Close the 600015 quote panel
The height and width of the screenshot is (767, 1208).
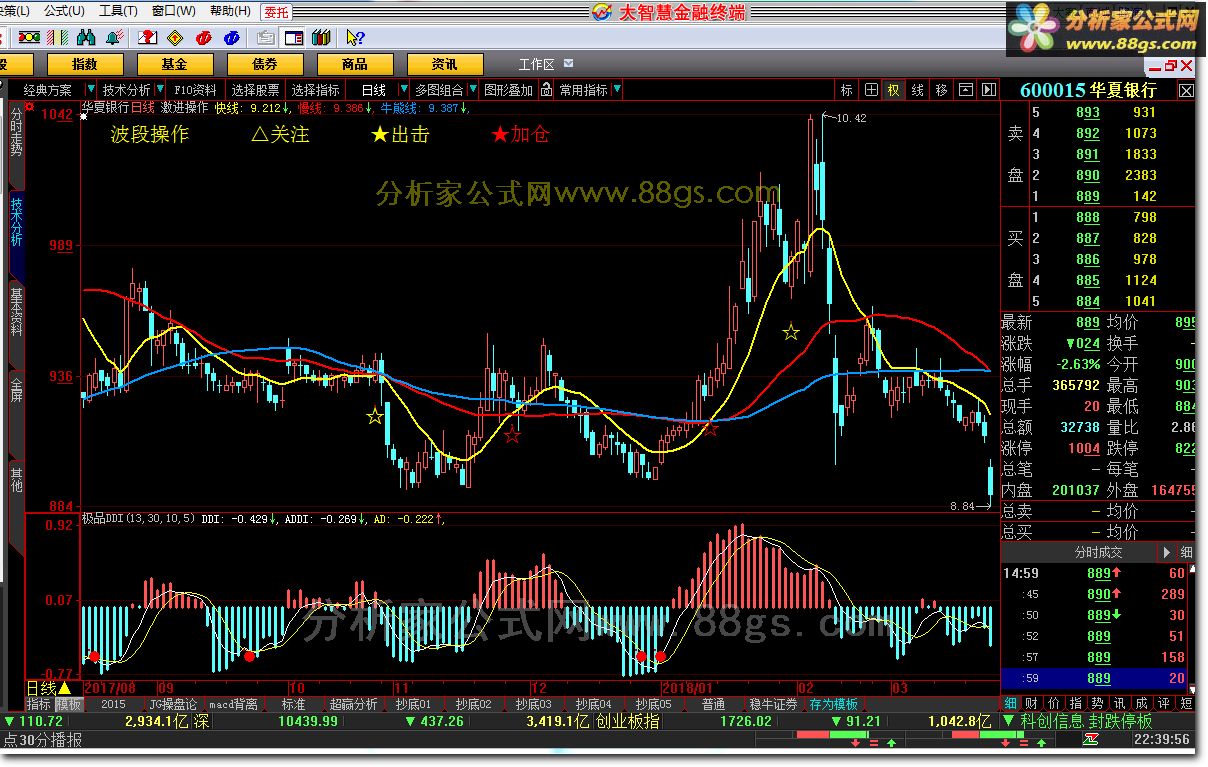point(1187,90)
